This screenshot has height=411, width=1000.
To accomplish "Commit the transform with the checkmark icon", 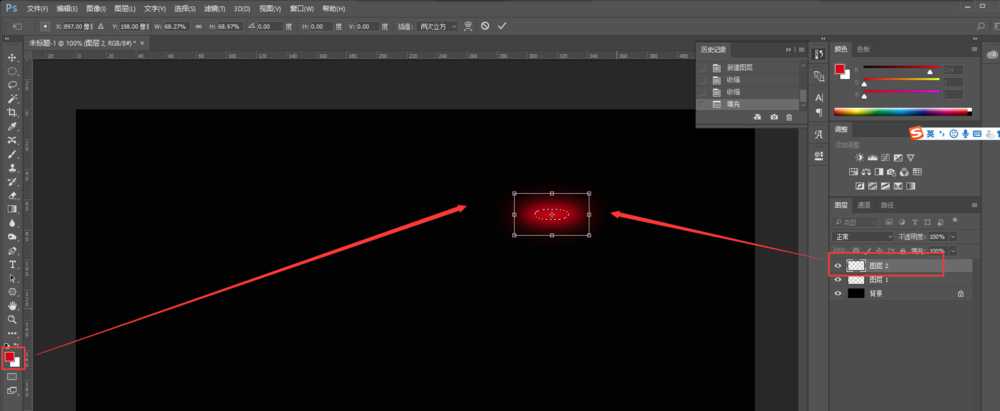I will [501, 25].
